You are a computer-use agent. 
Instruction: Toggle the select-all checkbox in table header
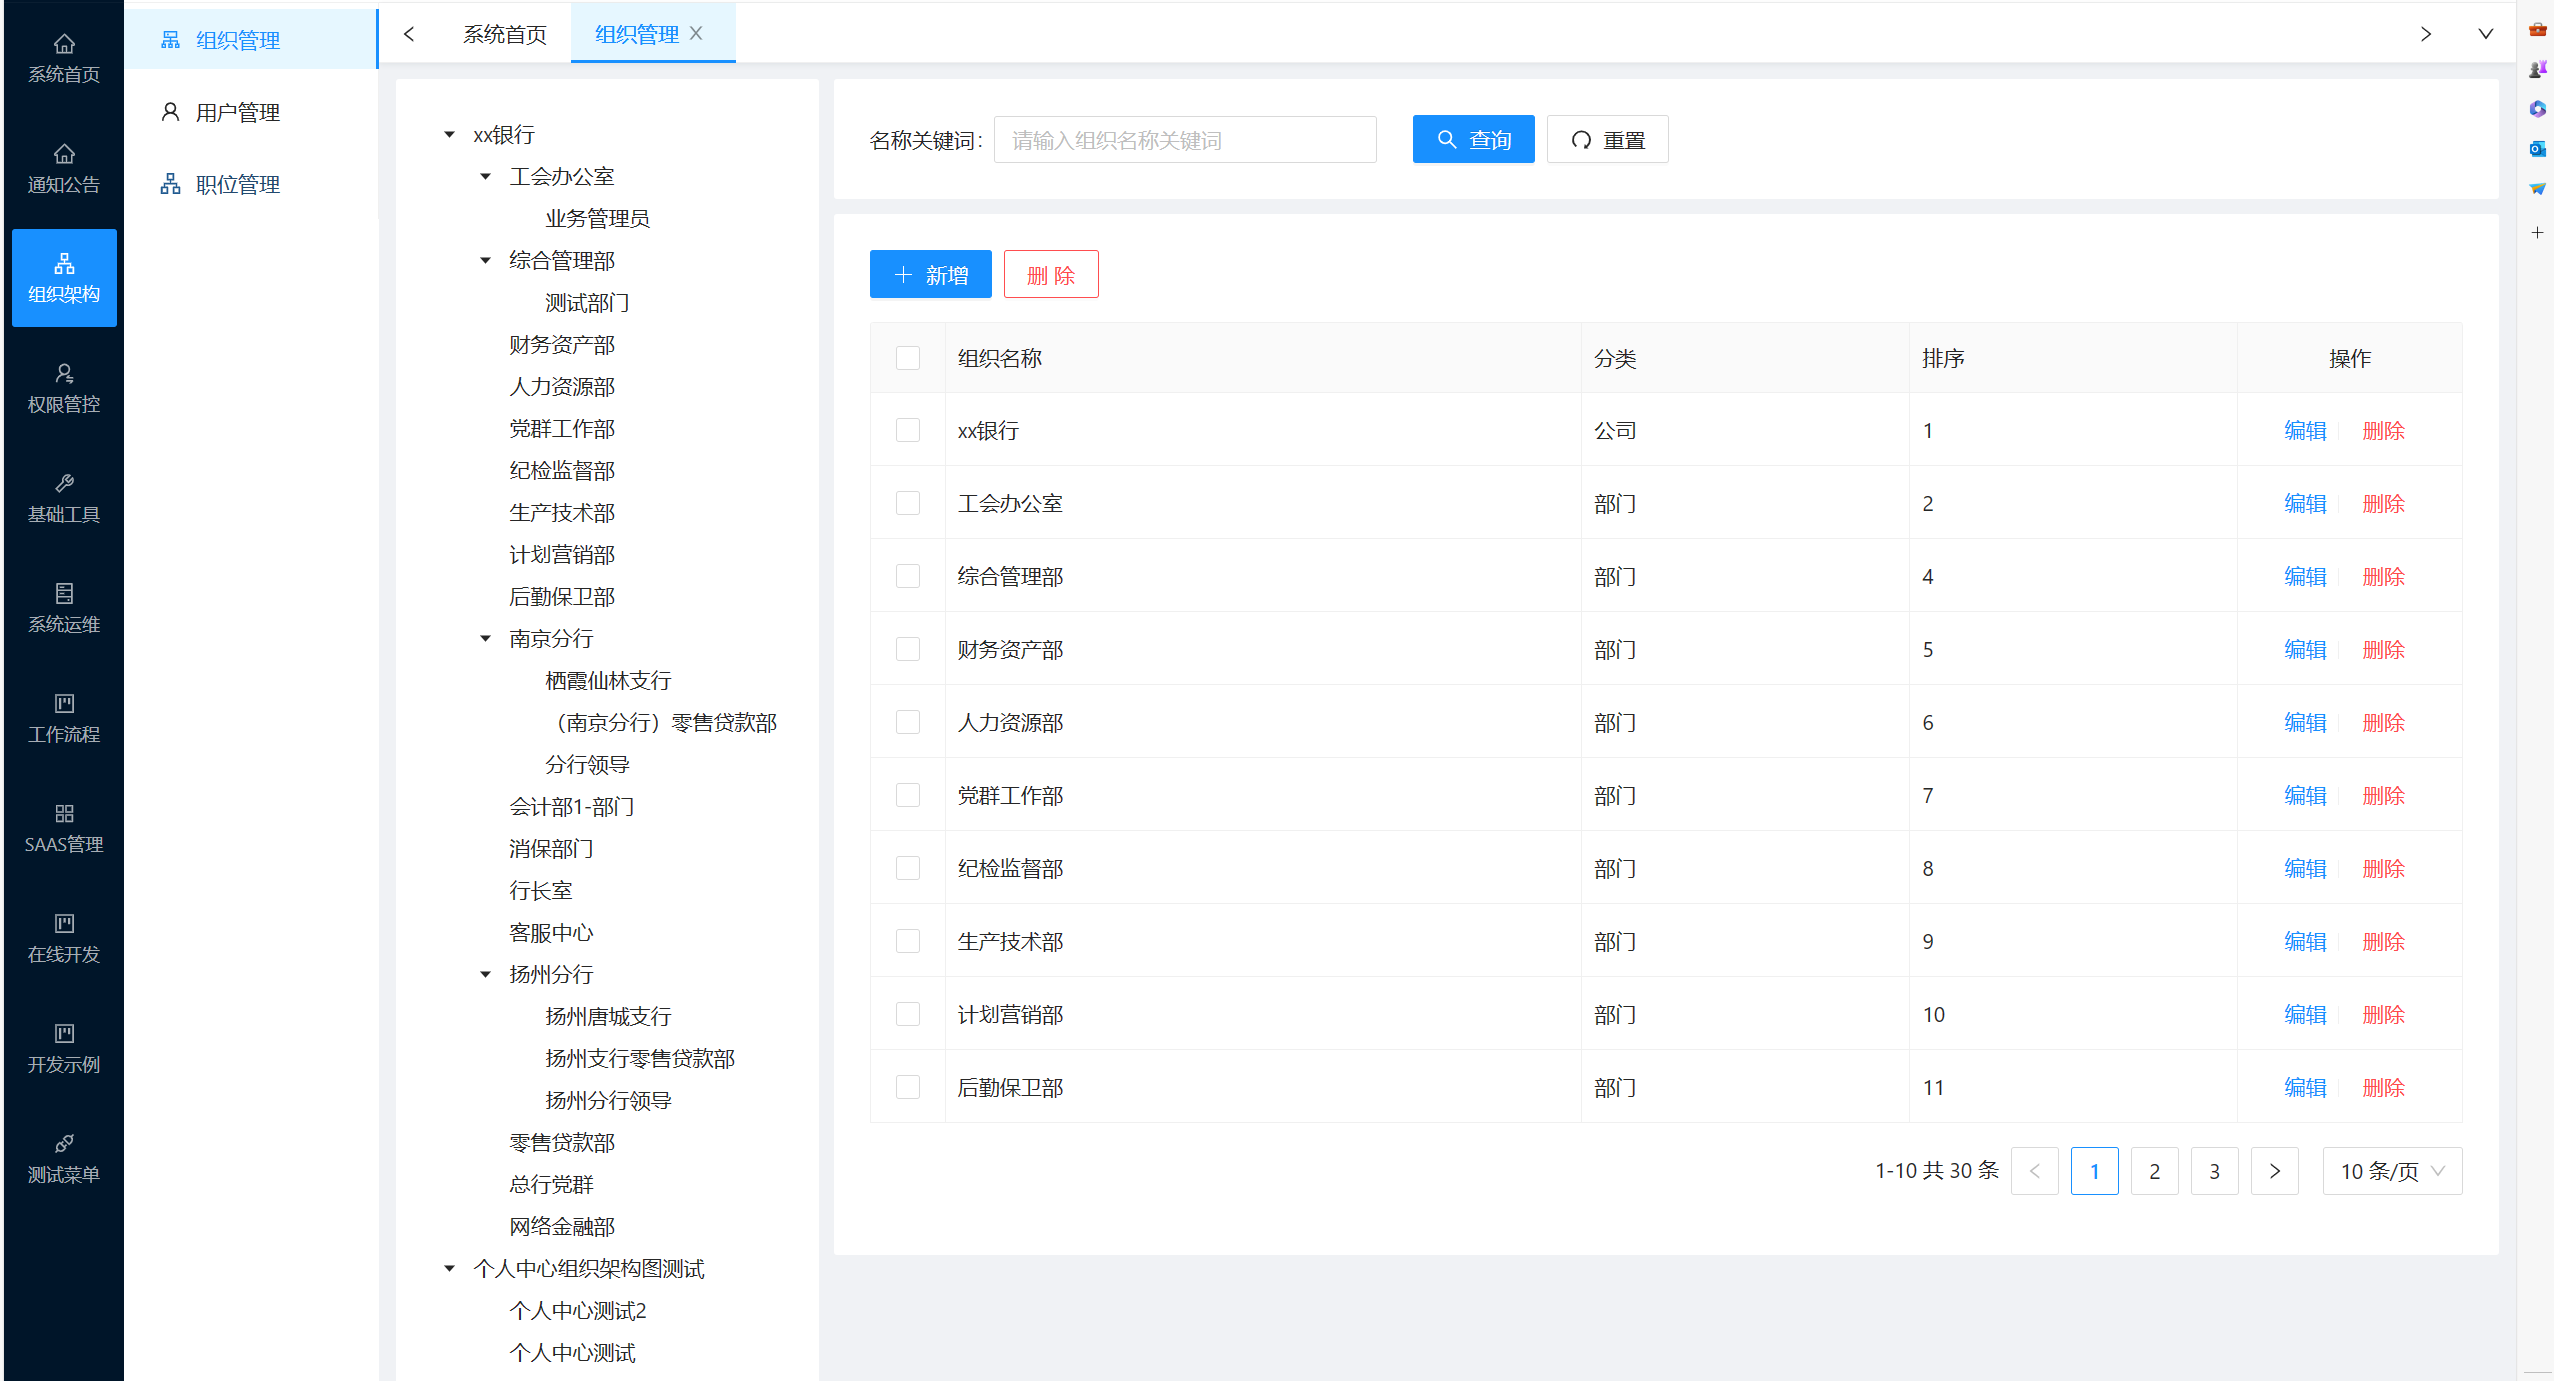[908, 358]
